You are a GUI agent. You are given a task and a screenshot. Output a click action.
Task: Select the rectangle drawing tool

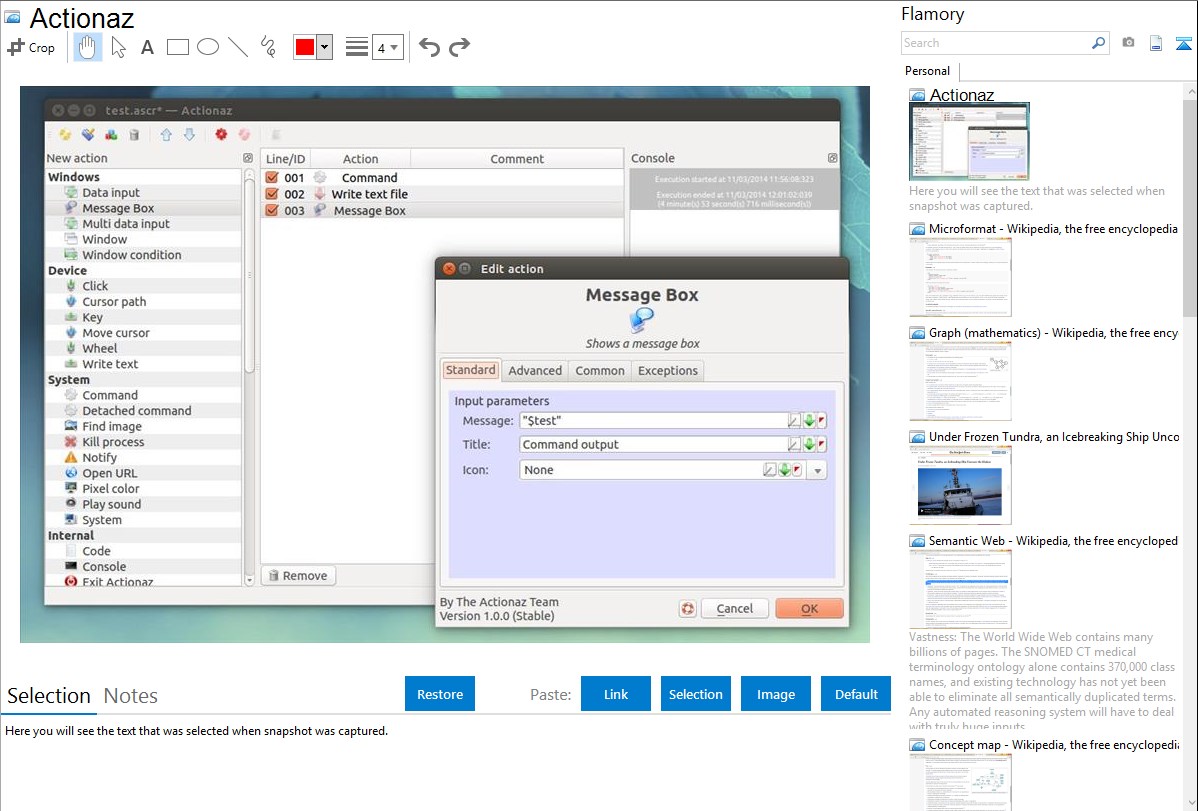click(177, 47)
